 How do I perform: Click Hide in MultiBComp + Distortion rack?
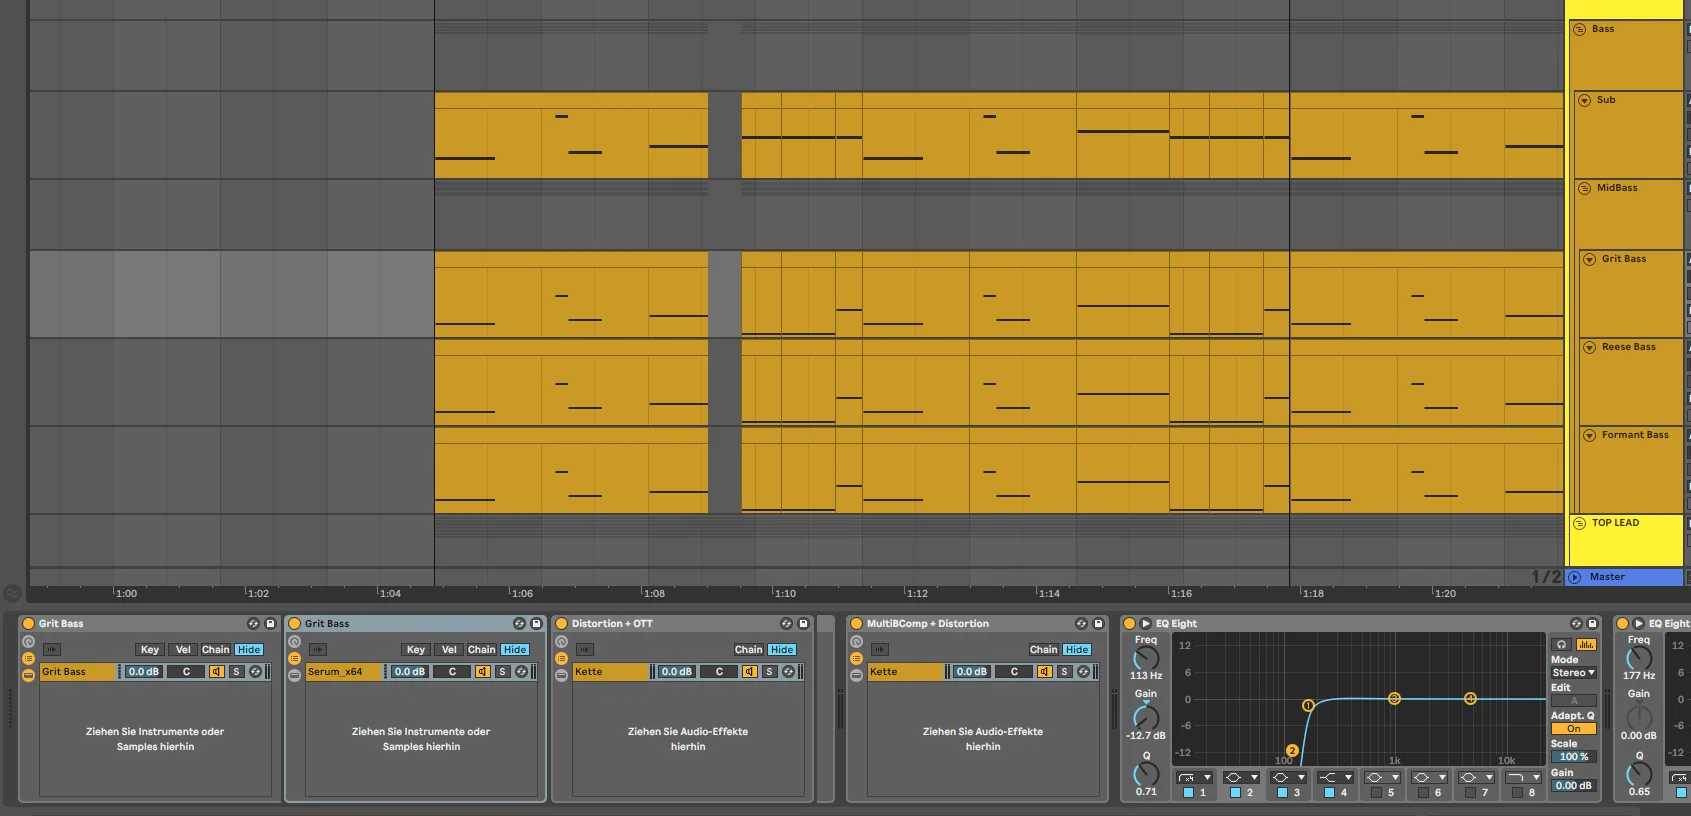coord(1077,650)
